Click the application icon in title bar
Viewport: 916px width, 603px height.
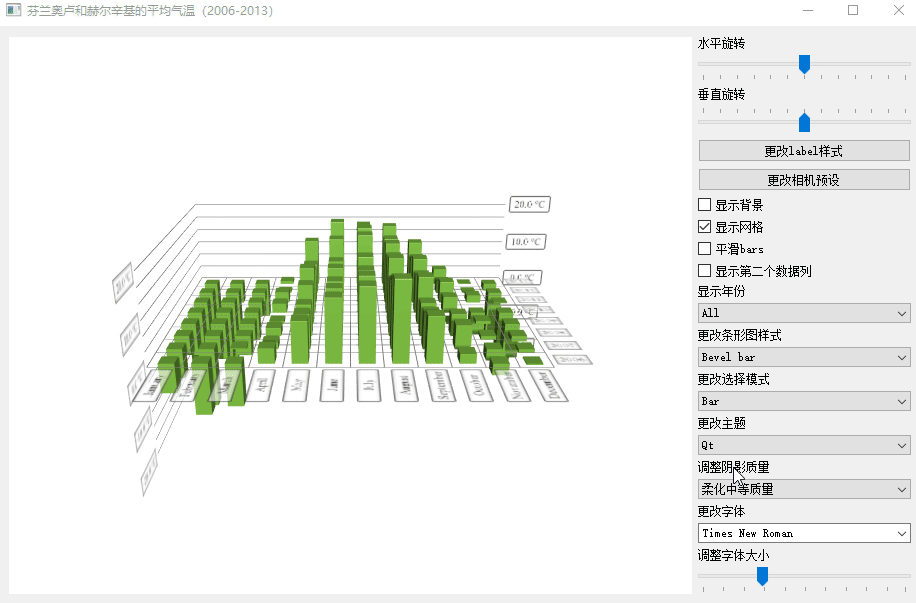[13, 10]
